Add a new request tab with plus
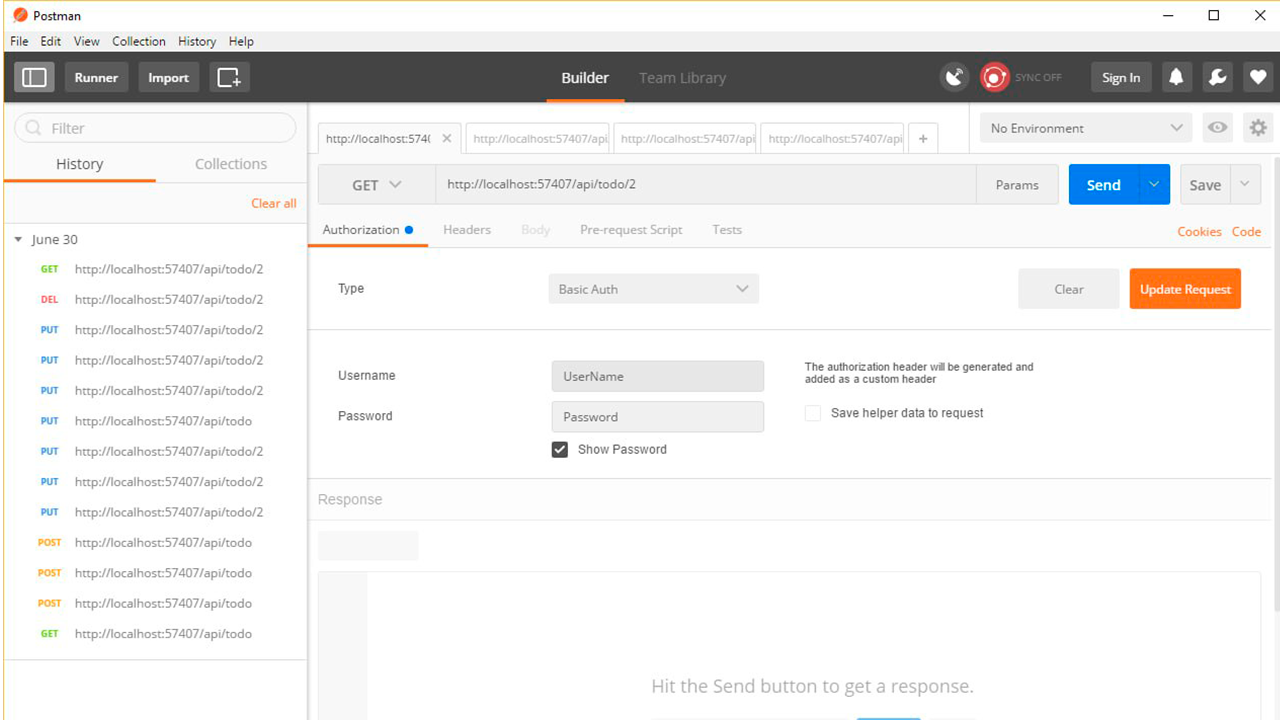Image resolution: width=1280 pixels, height=720 pixels. coord(923,139)
